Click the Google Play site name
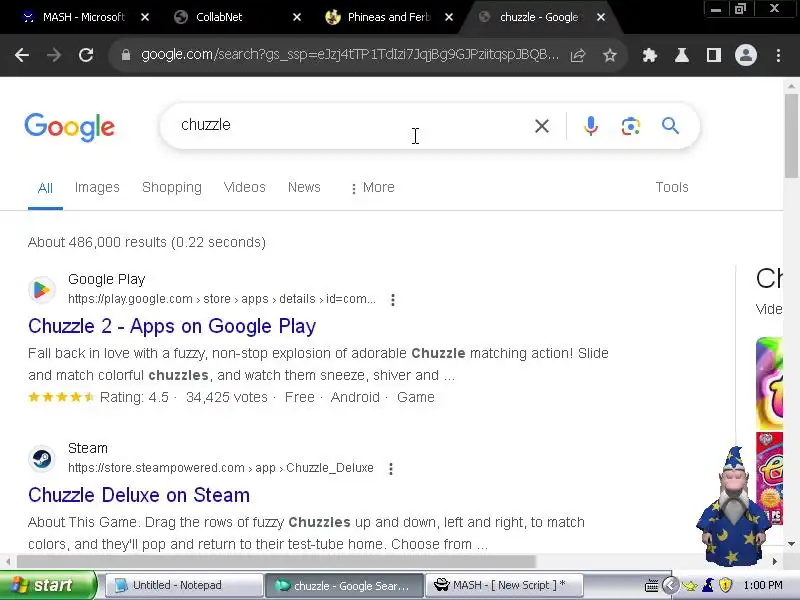 [x=107, y=280]
